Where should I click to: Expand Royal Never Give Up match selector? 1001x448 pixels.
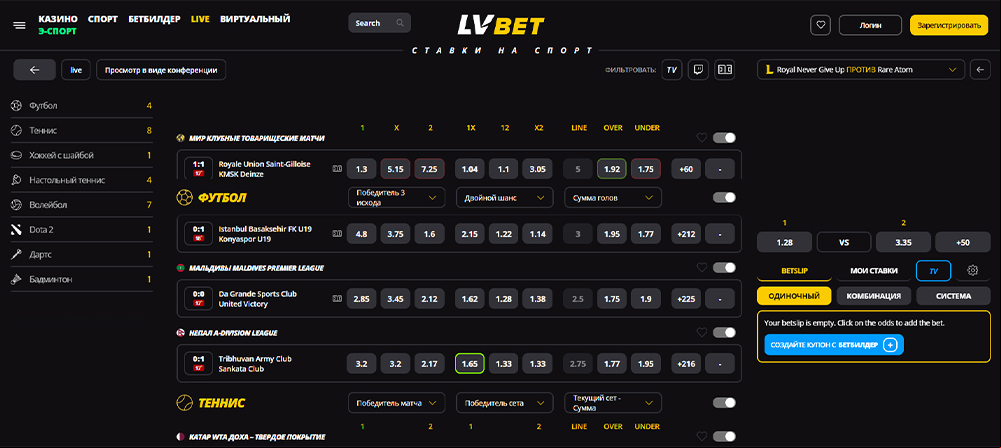click(x=861, y=70)
